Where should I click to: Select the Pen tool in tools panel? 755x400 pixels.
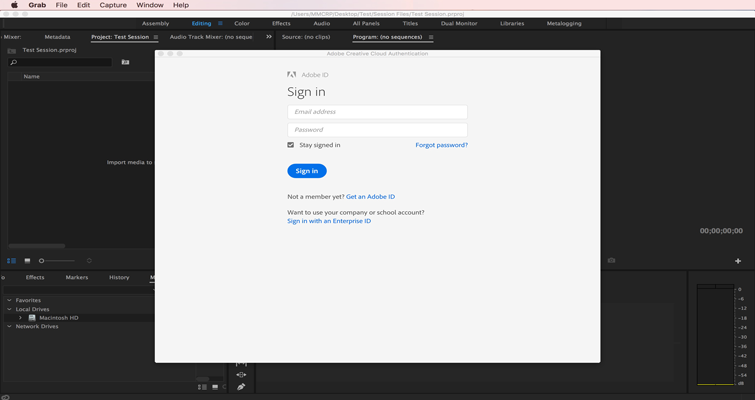(241, 386)
